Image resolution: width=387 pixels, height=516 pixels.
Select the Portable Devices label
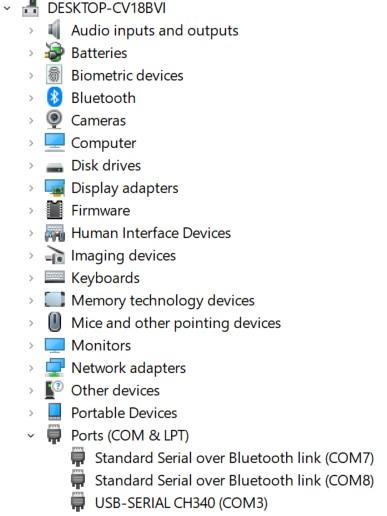pyautogui.click(x=124, y=413)
